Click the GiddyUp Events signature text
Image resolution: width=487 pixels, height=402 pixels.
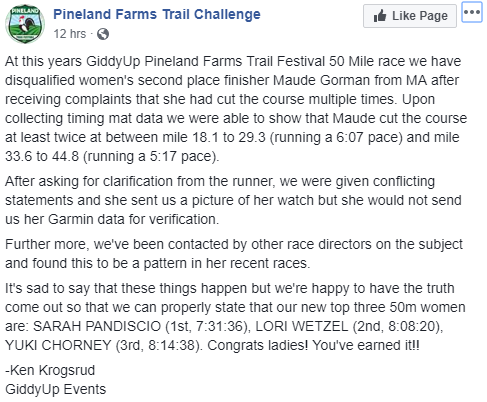(x=56, y=389)
